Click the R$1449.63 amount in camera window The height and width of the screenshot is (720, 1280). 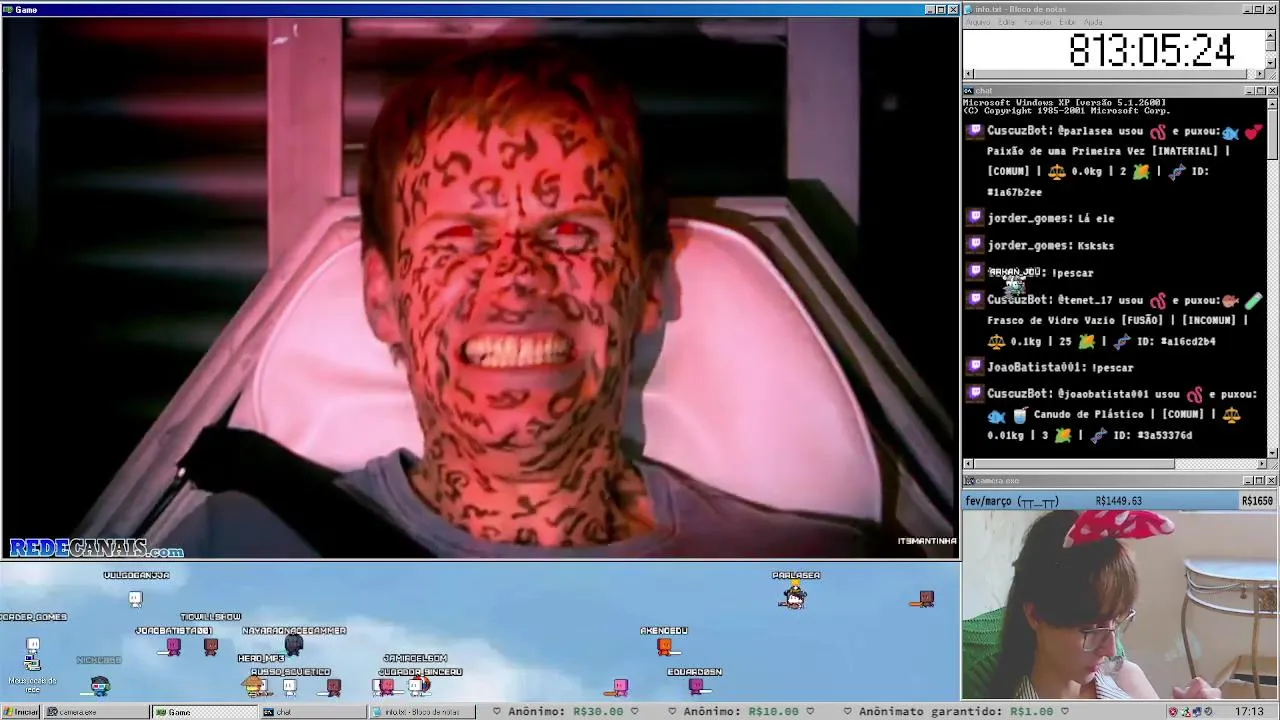(1118, 501)
